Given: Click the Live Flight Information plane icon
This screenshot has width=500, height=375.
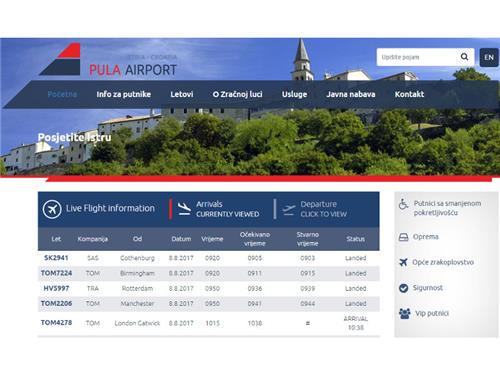Looking at the screenshot, I should coord(52,209).
